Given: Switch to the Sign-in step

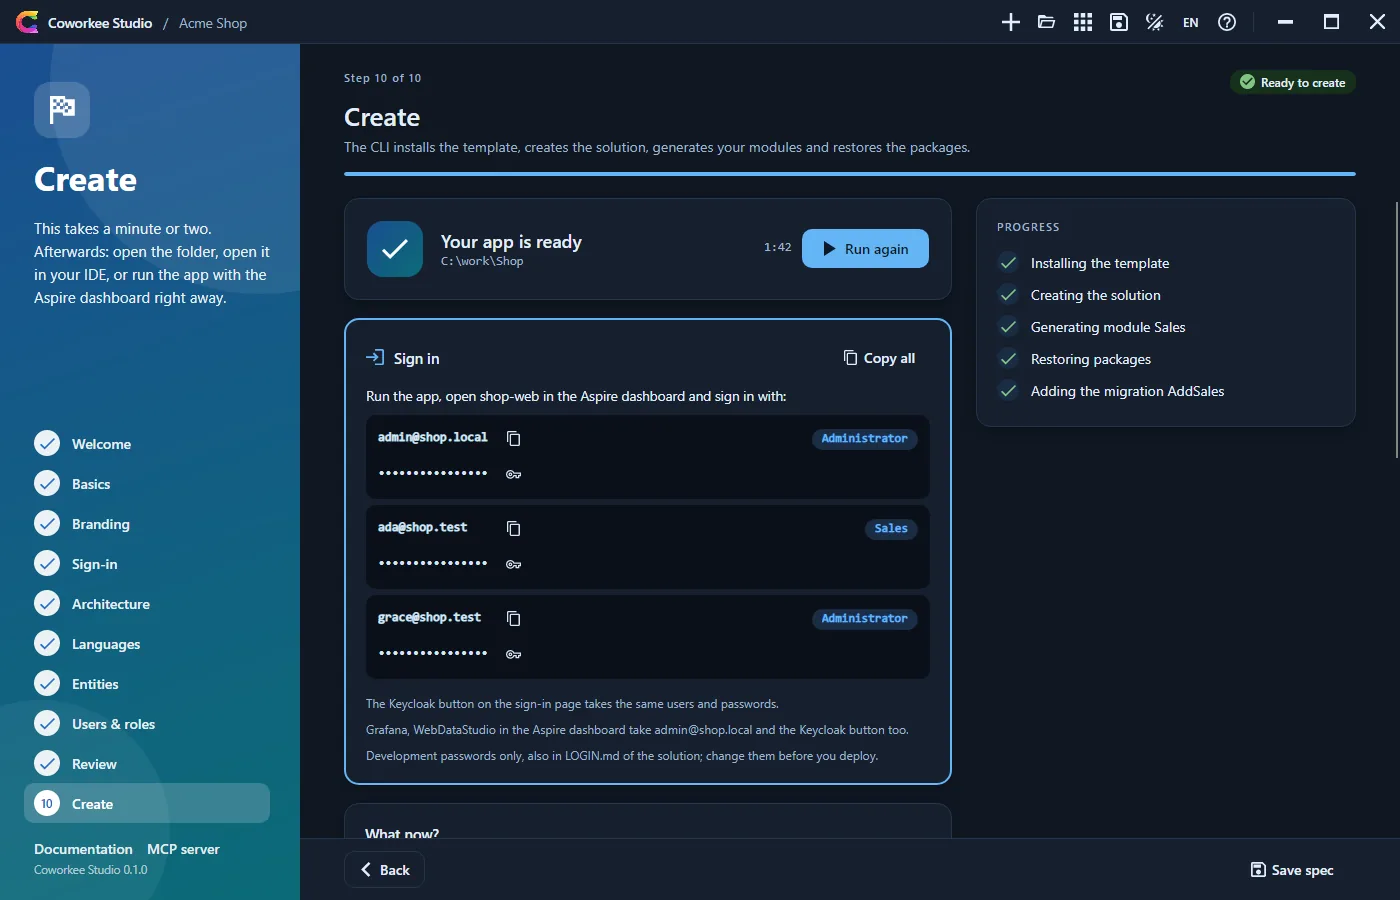Looking at the screenshot, I should 147,563.
